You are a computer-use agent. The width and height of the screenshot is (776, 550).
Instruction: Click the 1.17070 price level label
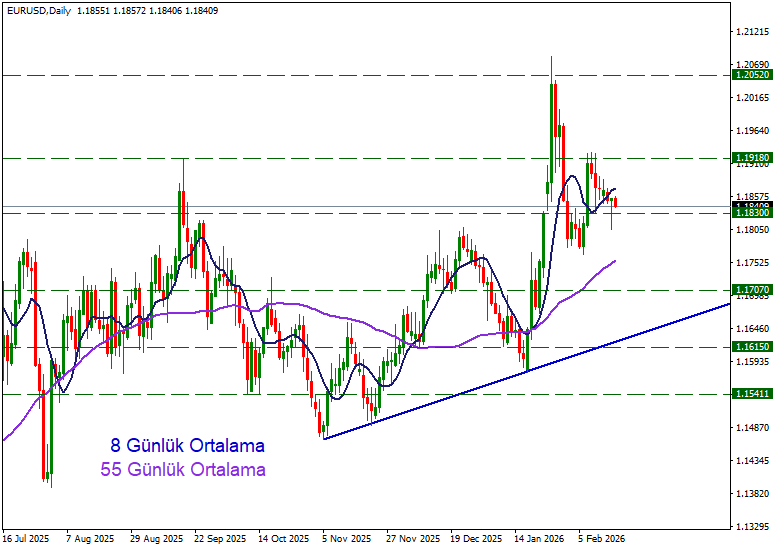point(751,290)
